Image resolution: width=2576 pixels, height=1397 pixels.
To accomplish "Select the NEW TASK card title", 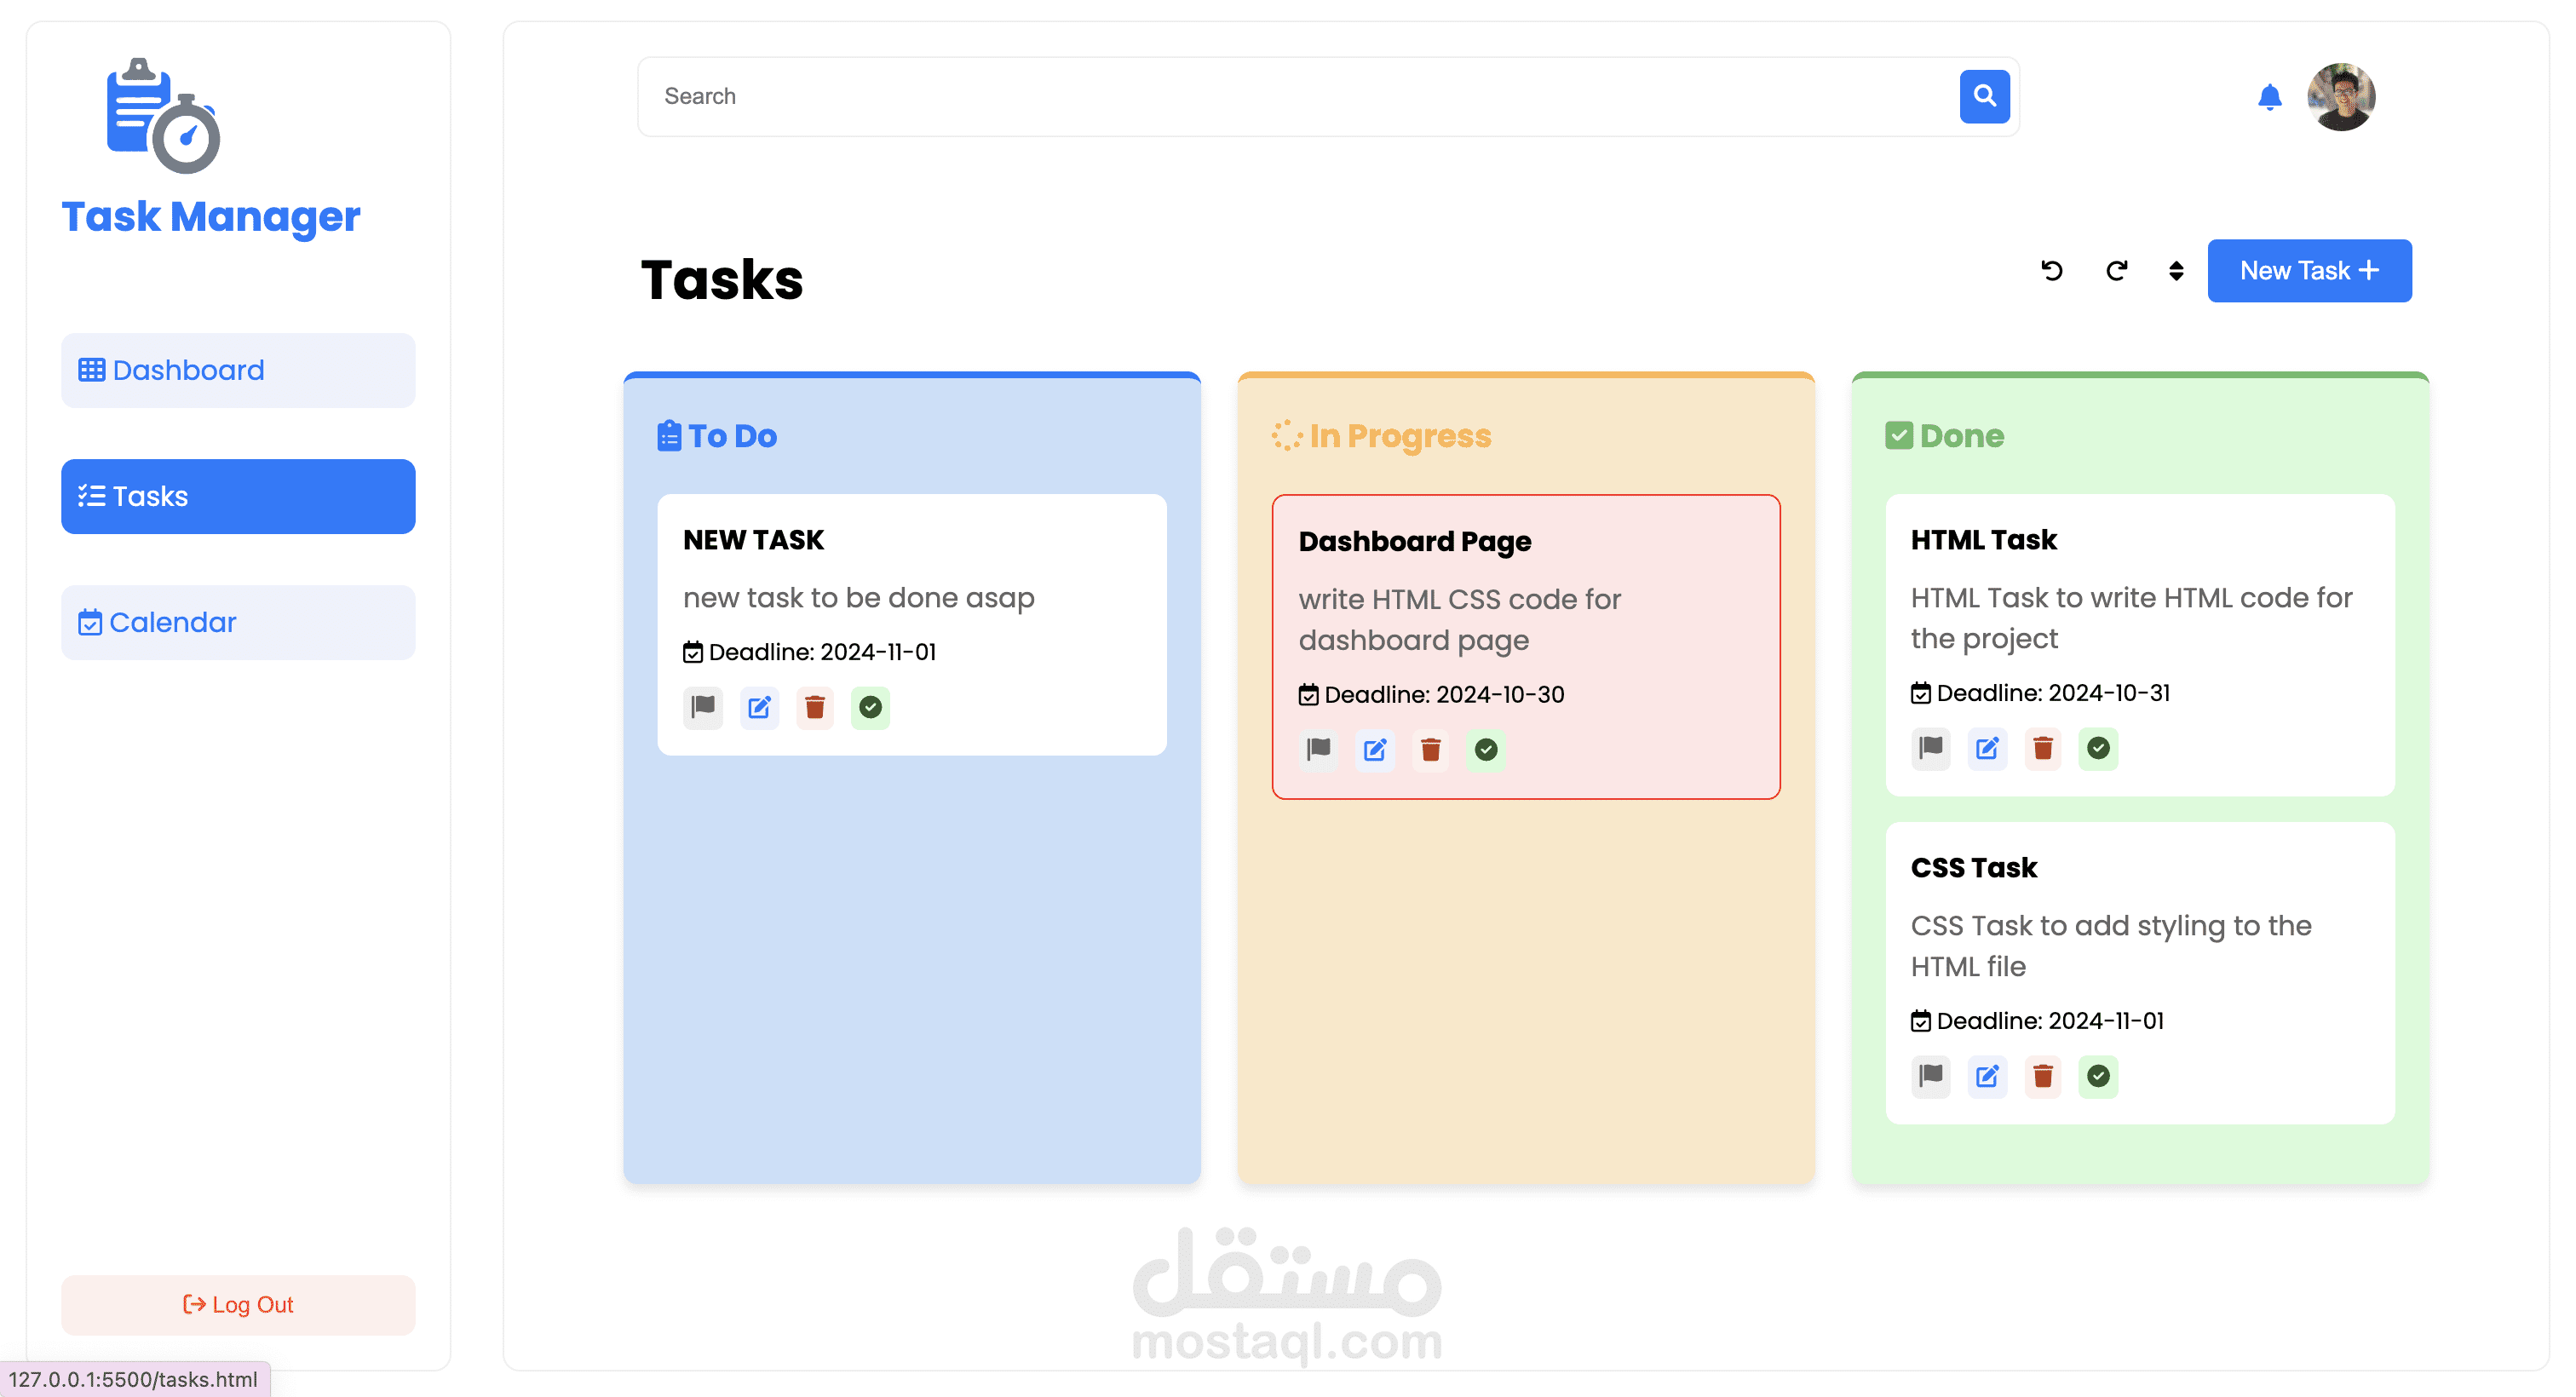I will (x=753, y=540).
